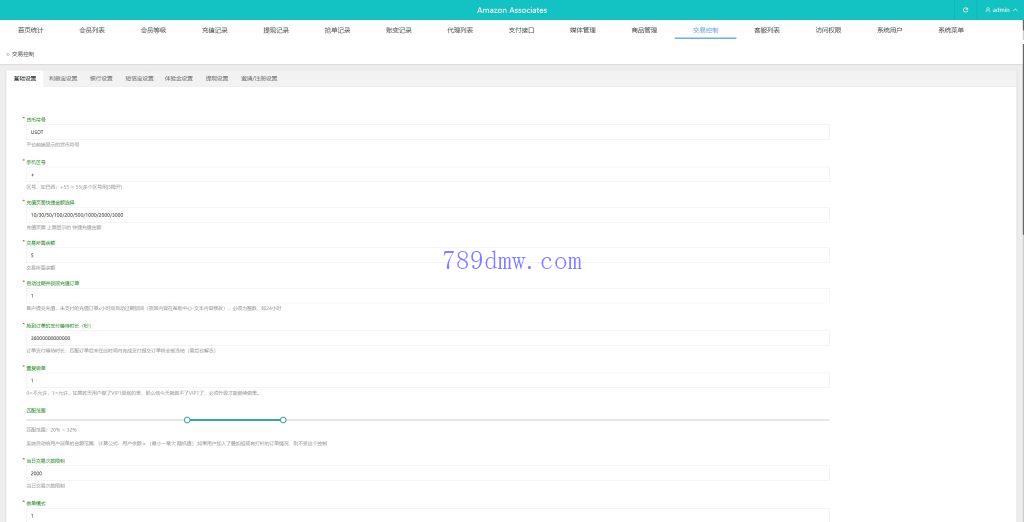Viewport: 1024px width, 522px height.
Task: Open the admin user dropdown
Action: tap(998, 10)
